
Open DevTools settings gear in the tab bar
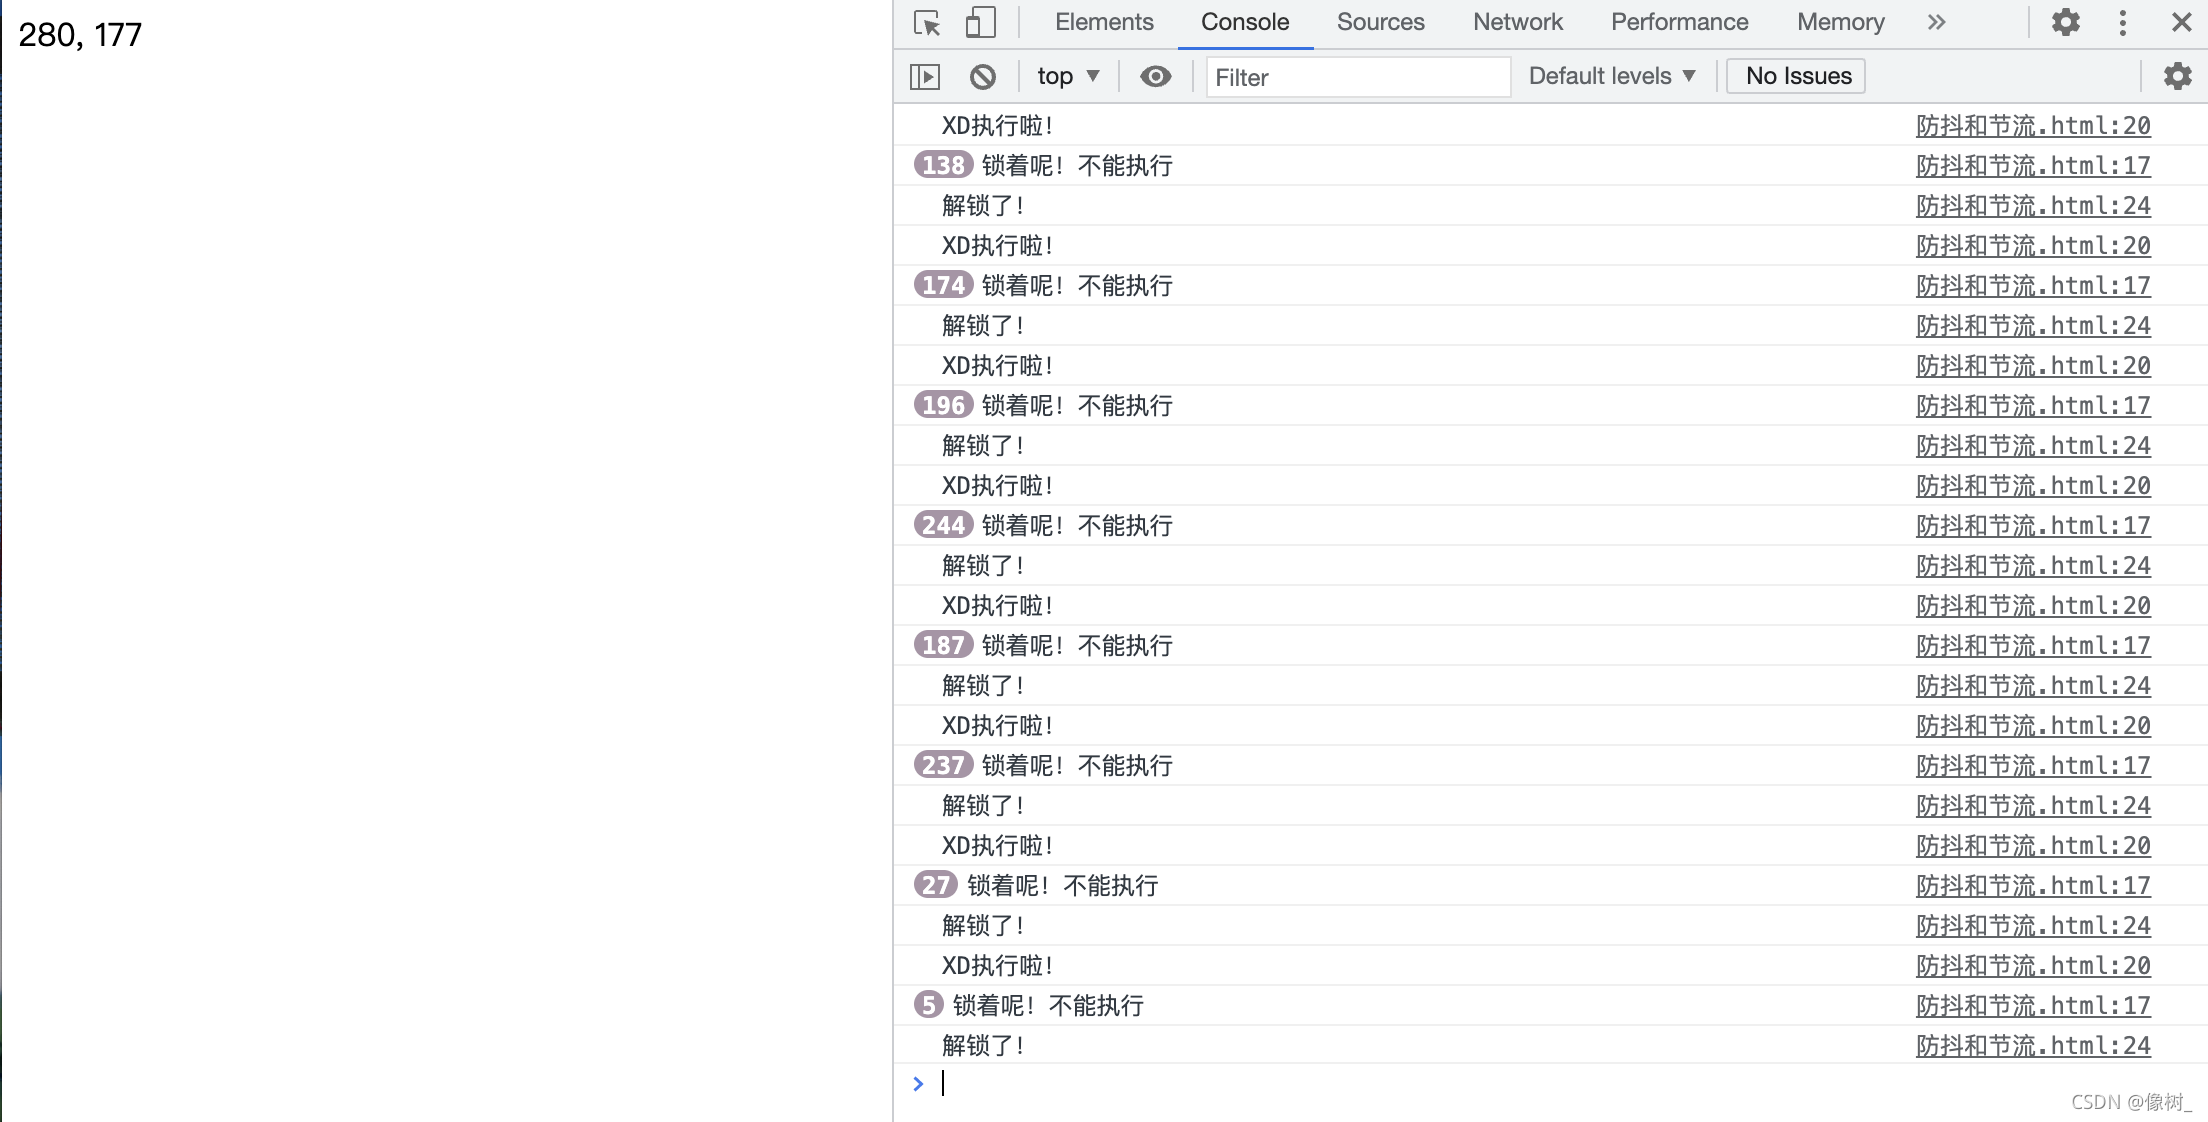tap(2066, 22)
